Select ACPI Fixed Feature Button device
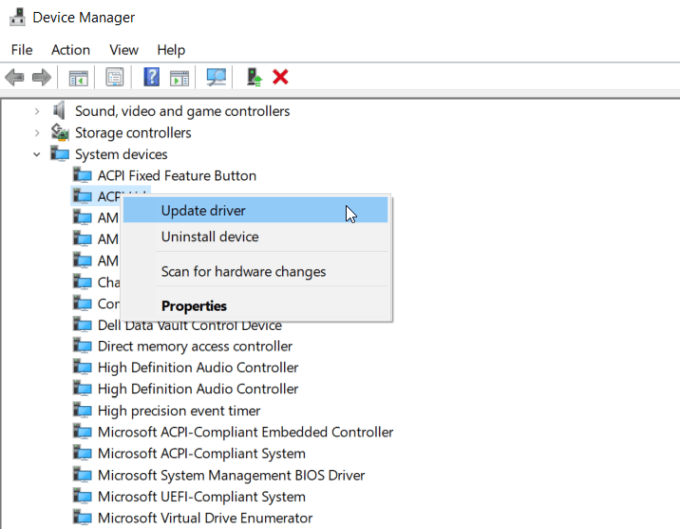 click(x=177, y=176)
